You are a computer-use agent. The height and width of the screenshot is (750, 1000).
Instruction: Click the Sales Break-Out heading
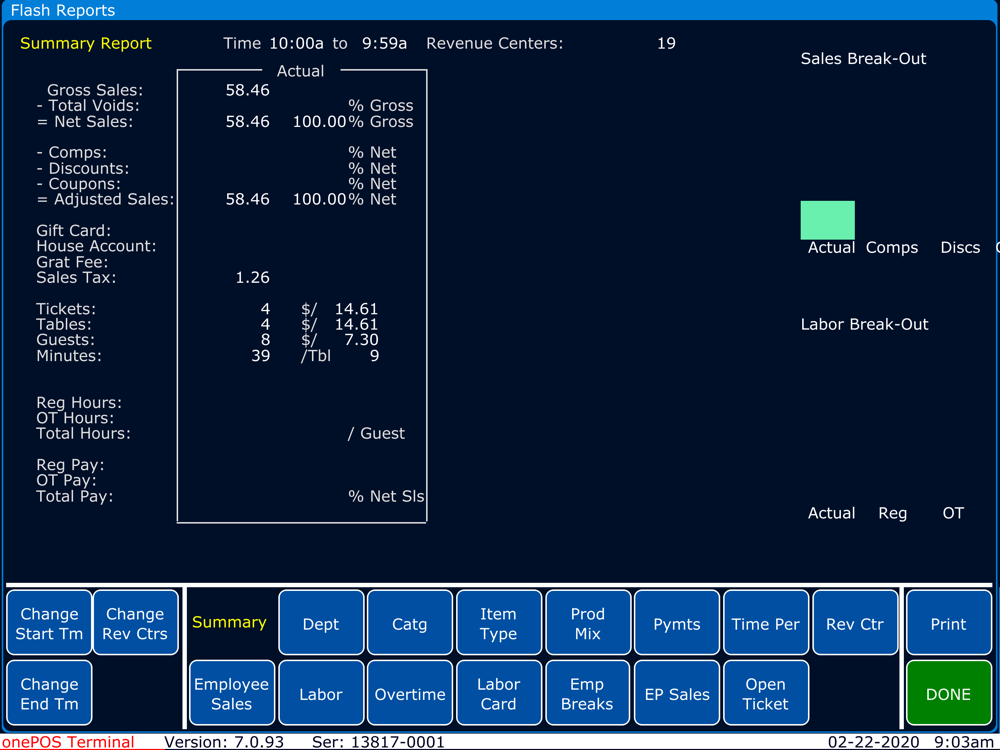(x=864, y=59)
